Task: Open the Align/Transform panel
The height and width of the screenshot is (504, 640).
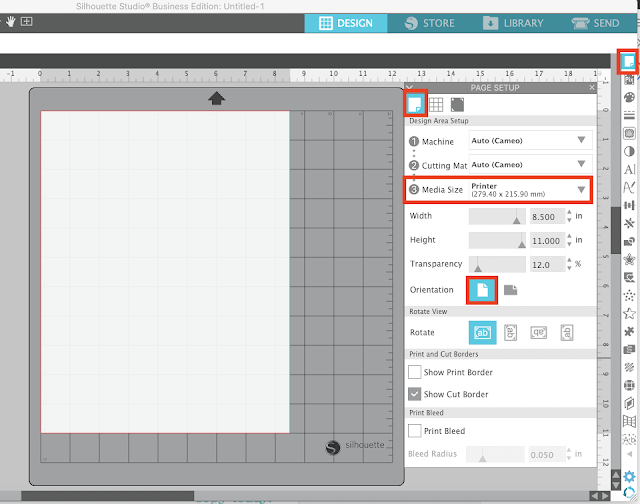Action: coord(629,205)
